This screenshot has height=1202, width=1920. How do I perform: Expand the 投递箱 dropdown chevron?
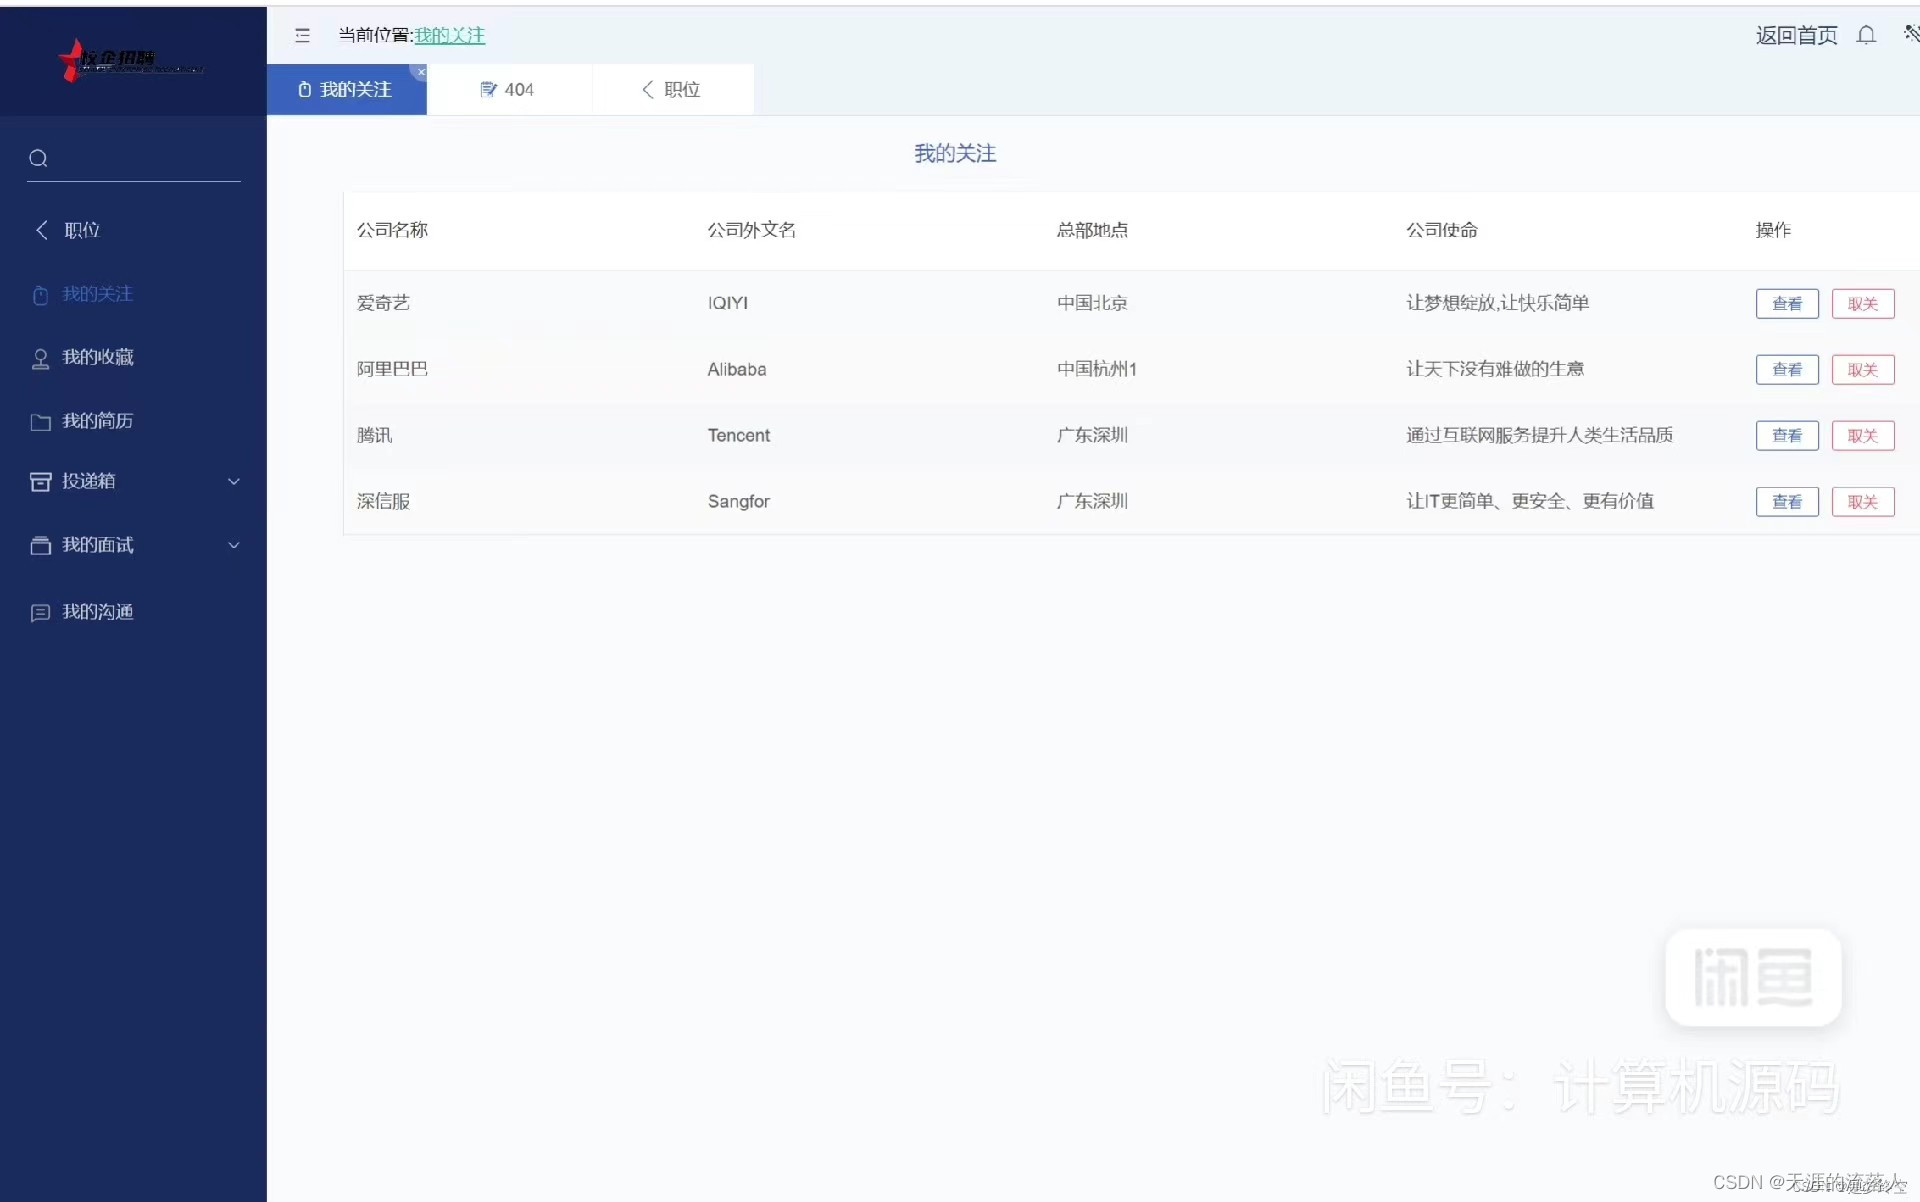pyautogui.click(x=233, y=481)
